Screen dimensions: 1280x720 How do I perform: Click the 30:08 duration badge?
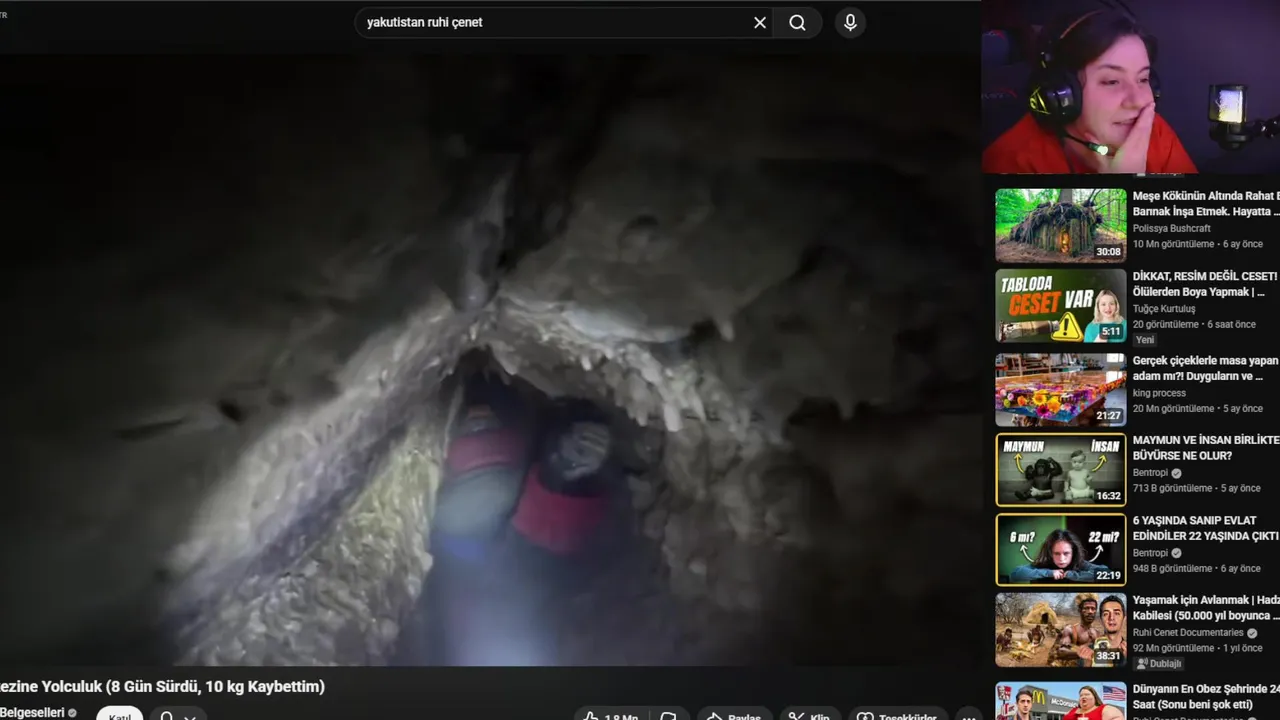click(1108, 252)
